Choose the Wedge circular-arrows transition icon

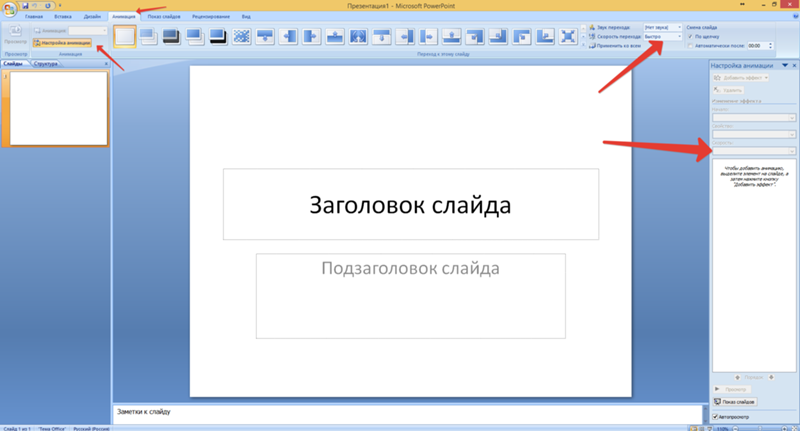(359, 36)
